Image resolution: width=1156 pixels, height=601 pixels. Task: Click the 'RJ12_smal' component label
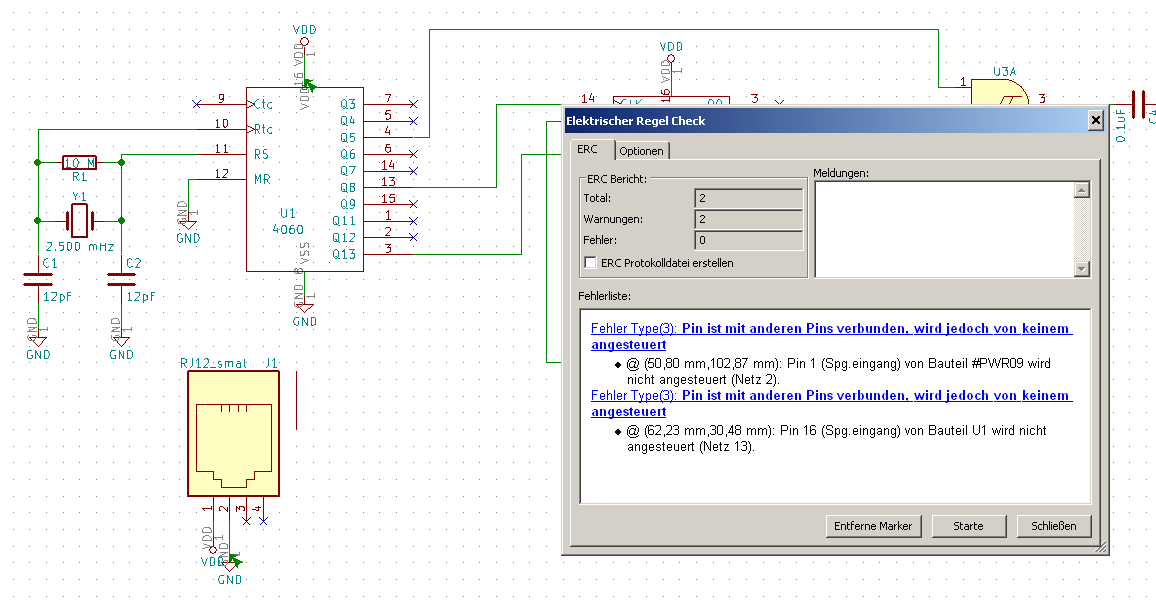[x=214, y=364]
